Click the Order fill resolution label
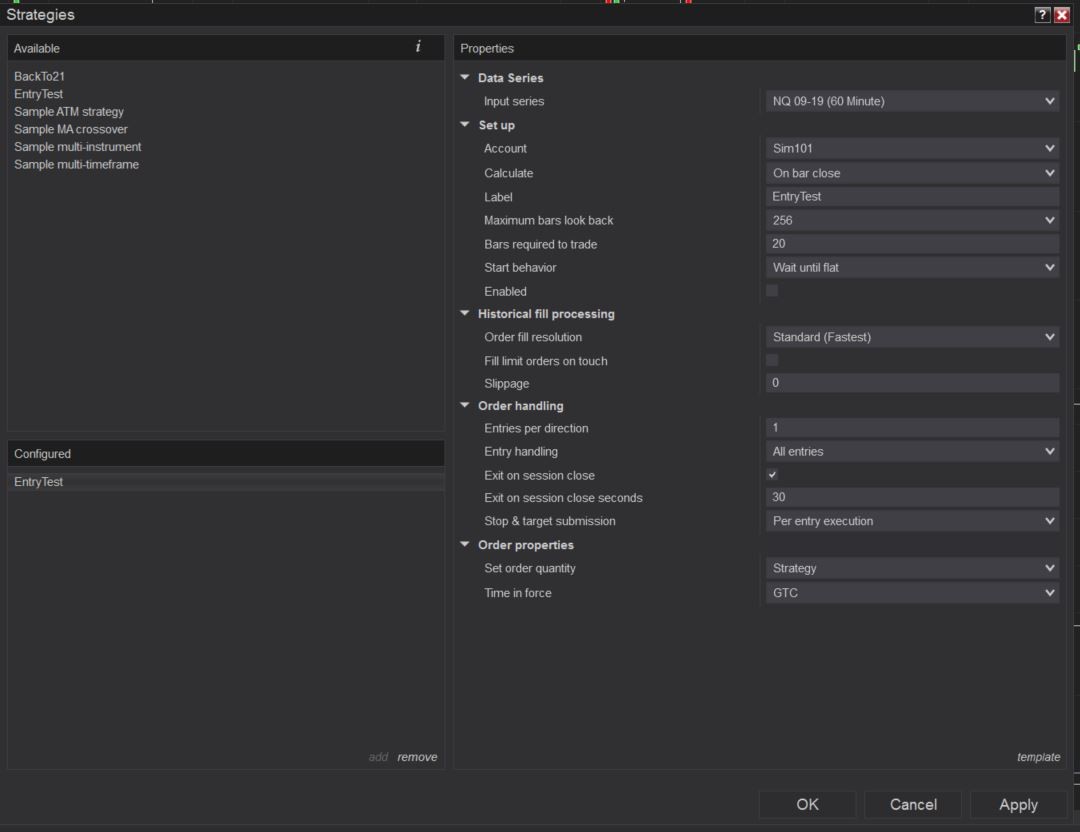Screen dimensions: 1080x832 click(x=532, y=337)
